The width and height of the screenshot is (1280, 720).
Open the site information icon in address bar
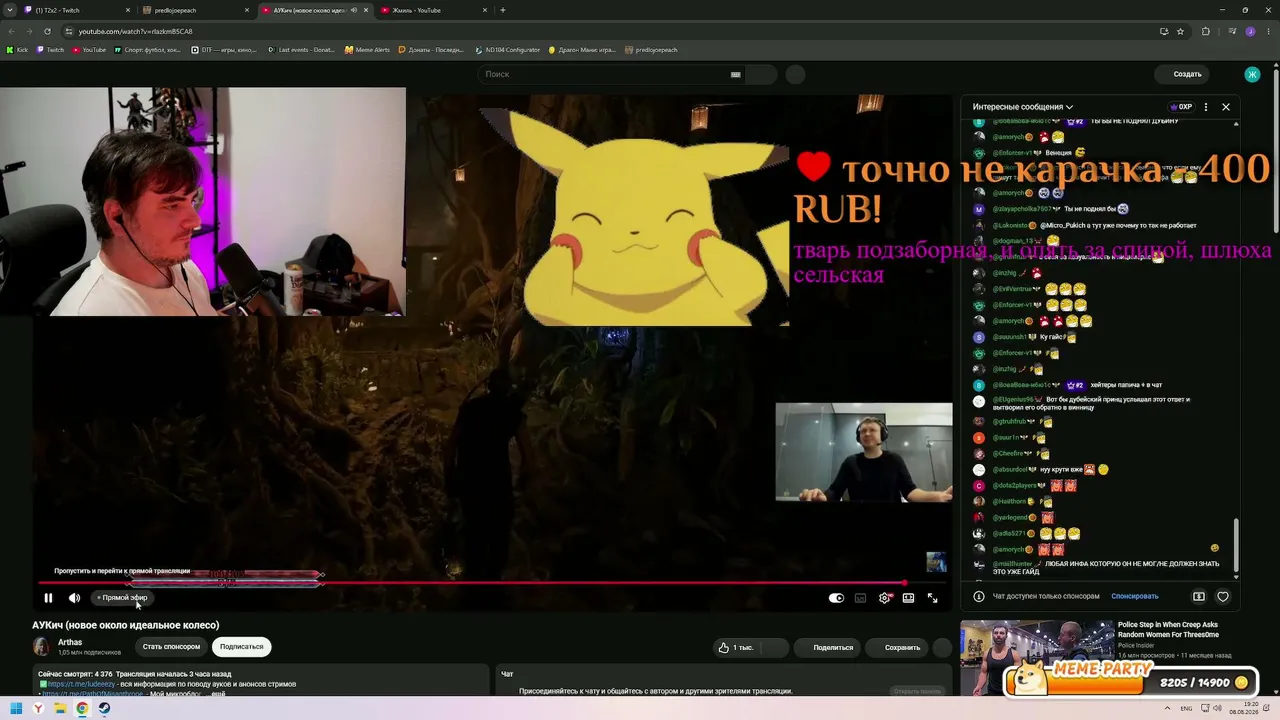[68, 31]
